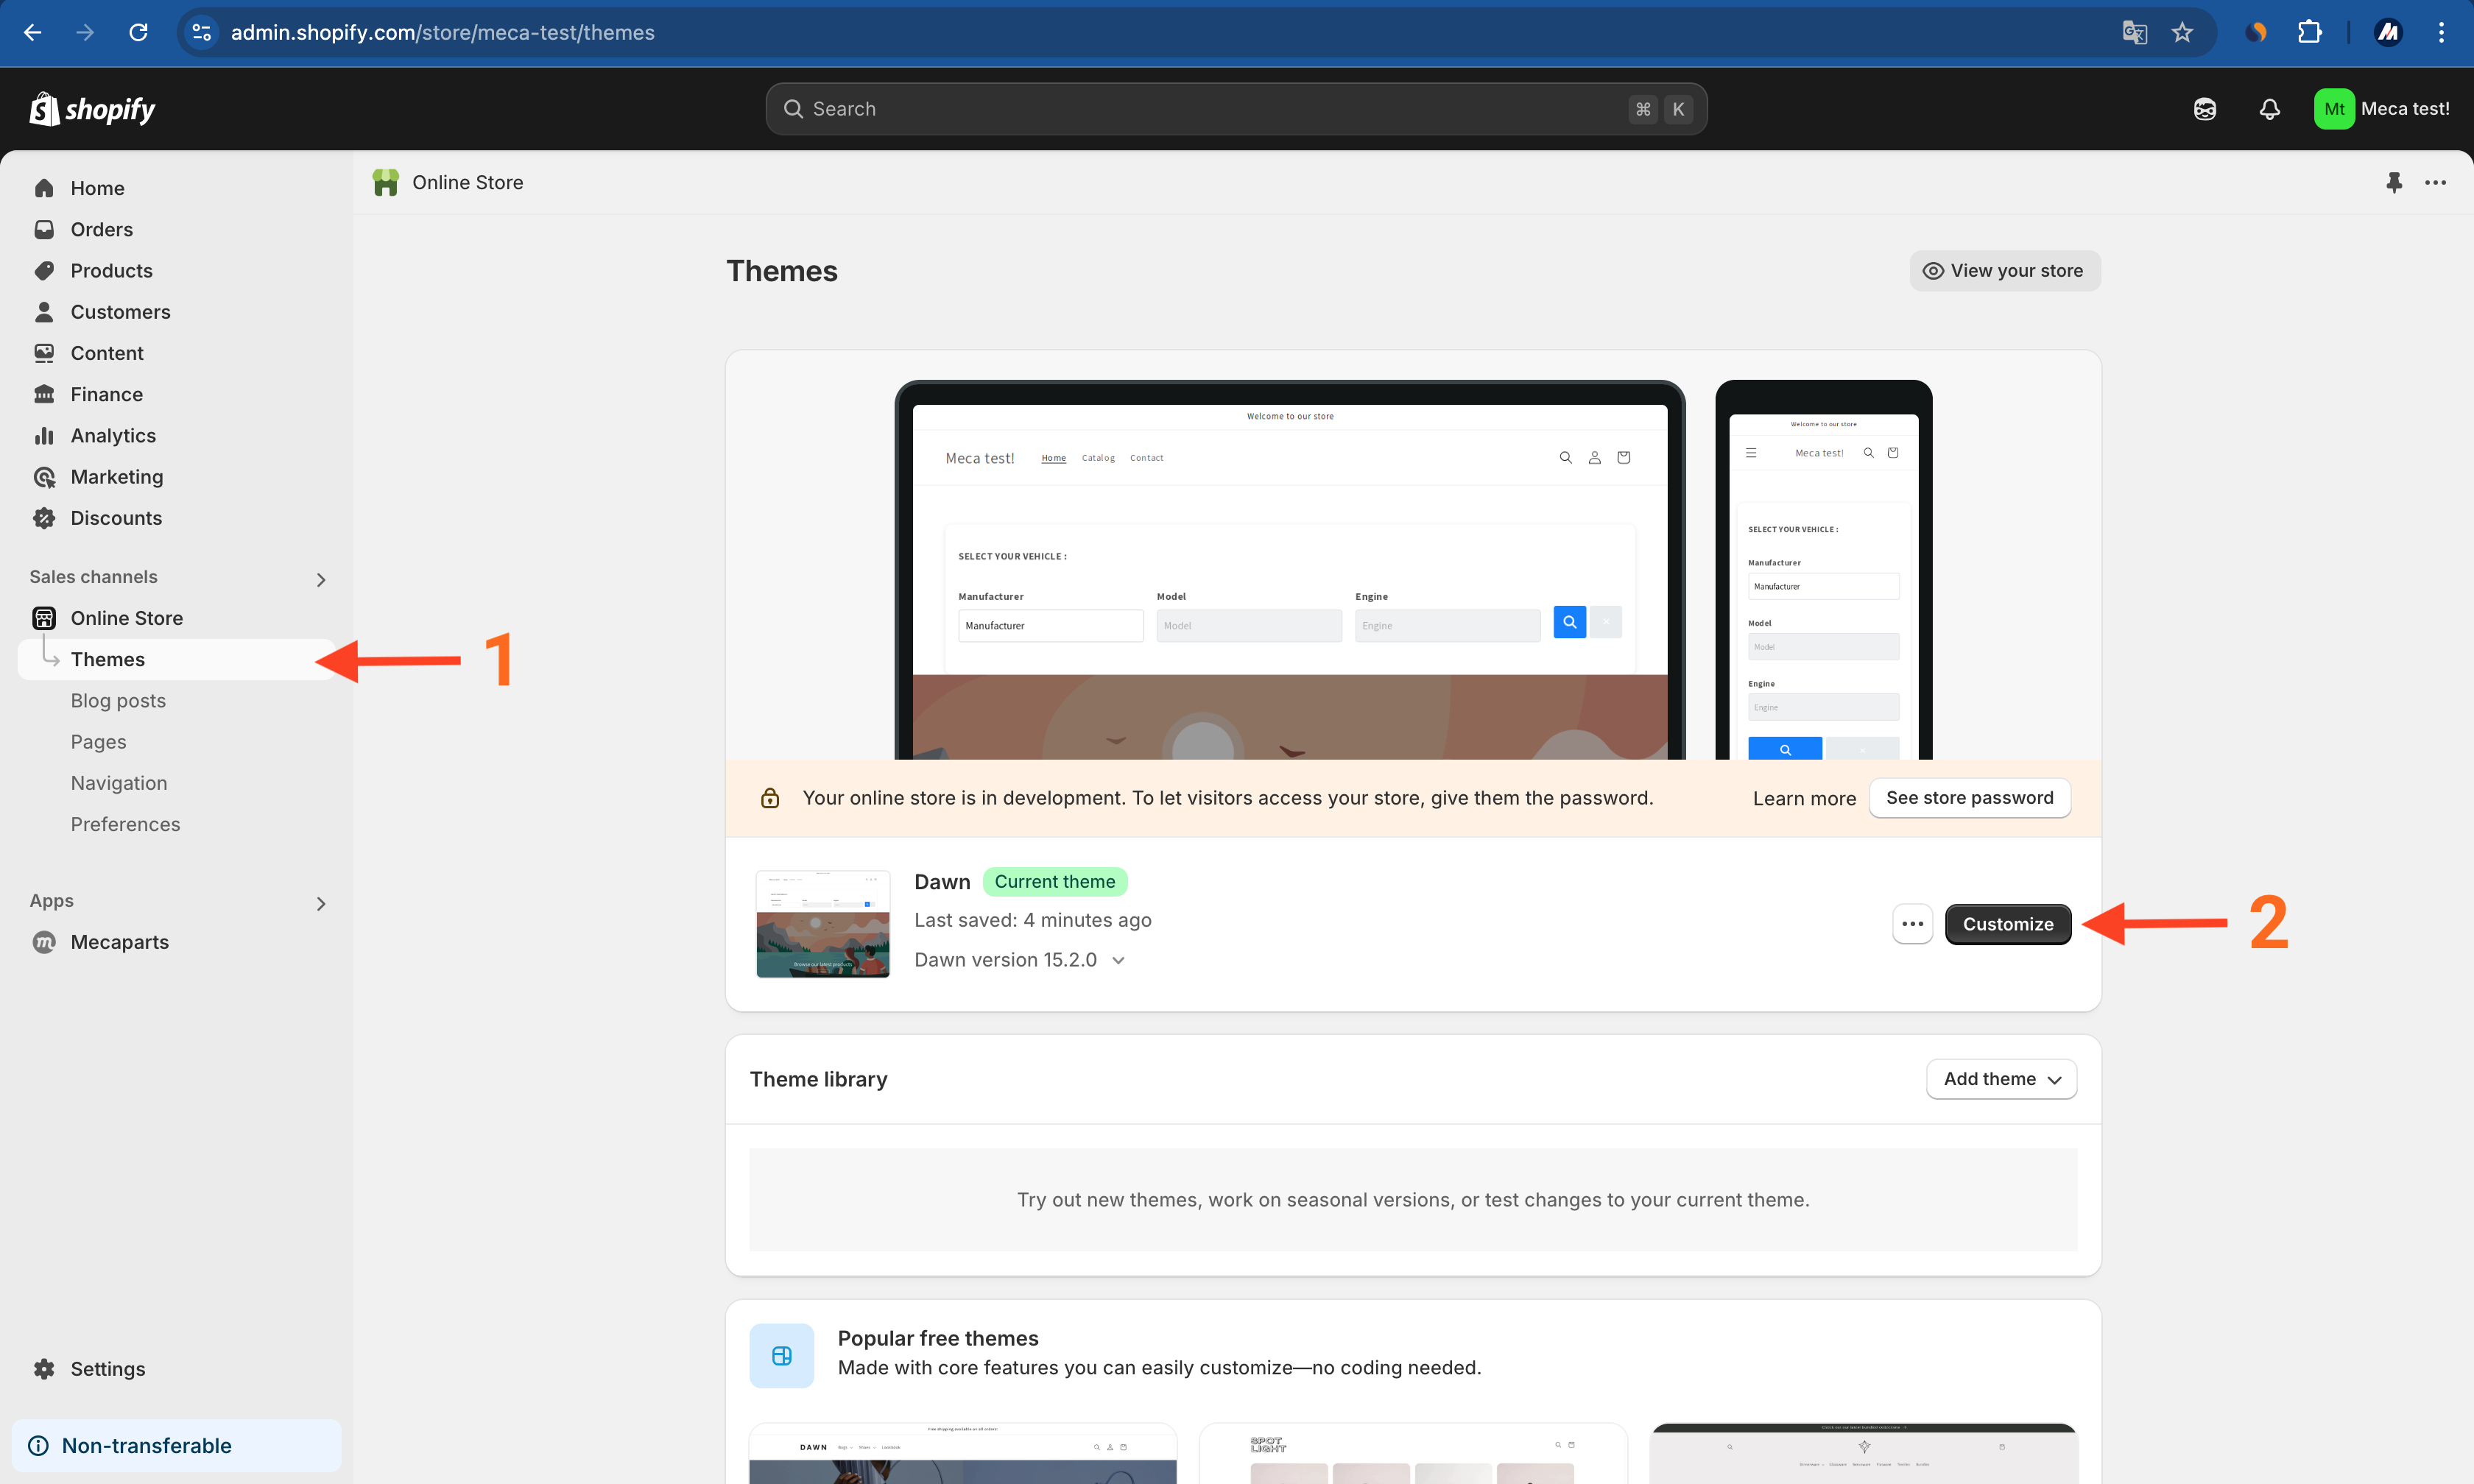Click View your store button
The width and height of the screenshot is (2474, 1484).
pos(2004,270)
